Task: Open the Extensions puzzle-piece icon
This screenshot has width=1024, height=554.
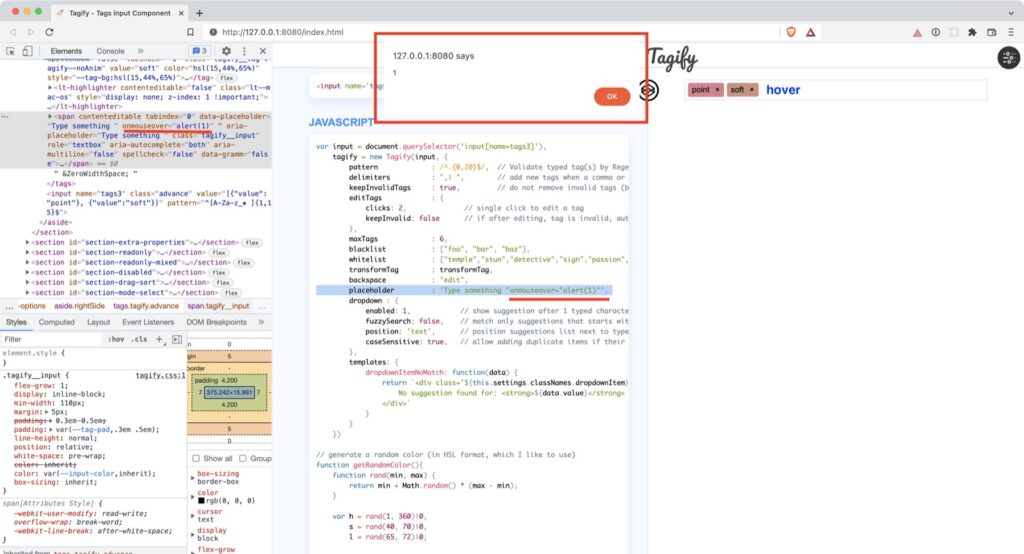Action: tap(972, 32)
